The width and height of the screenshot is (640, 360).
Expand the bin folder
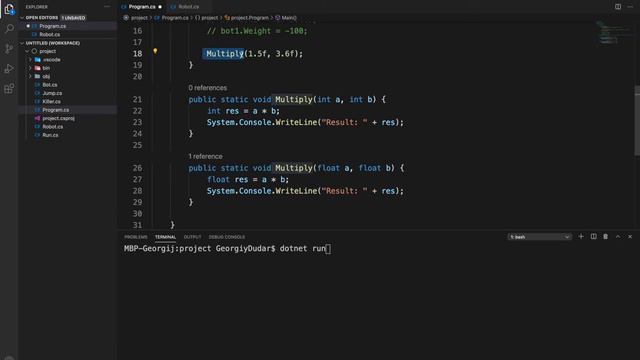(x=30, y=68)
